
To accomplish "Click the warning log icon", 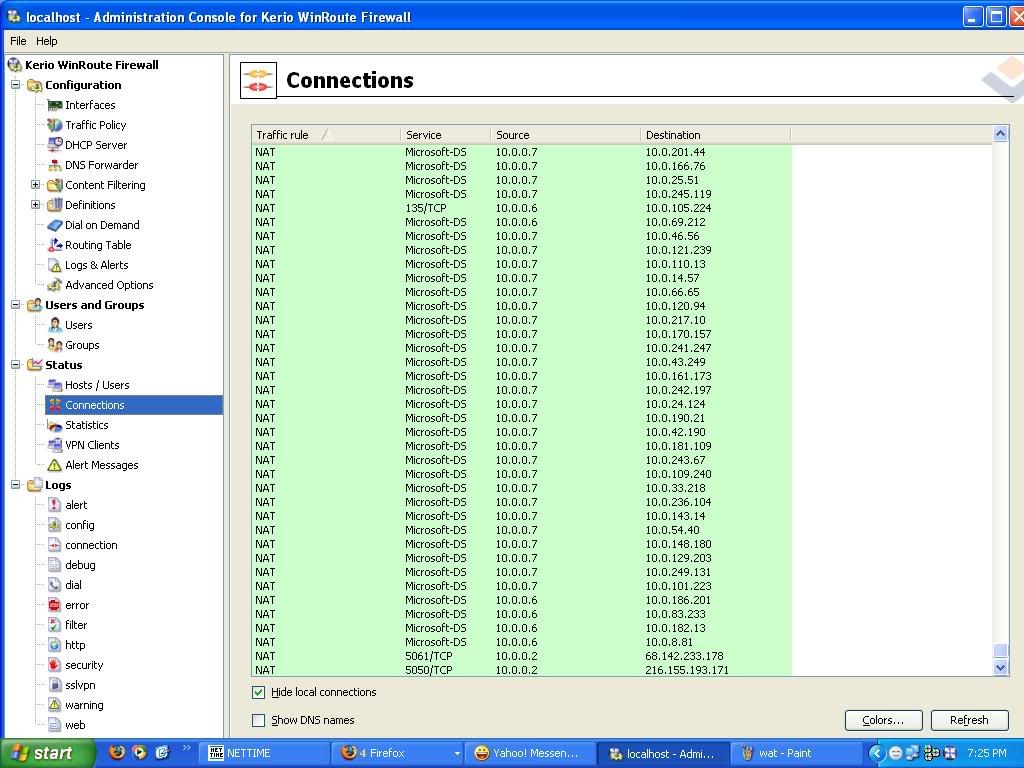I will [55, 705].
